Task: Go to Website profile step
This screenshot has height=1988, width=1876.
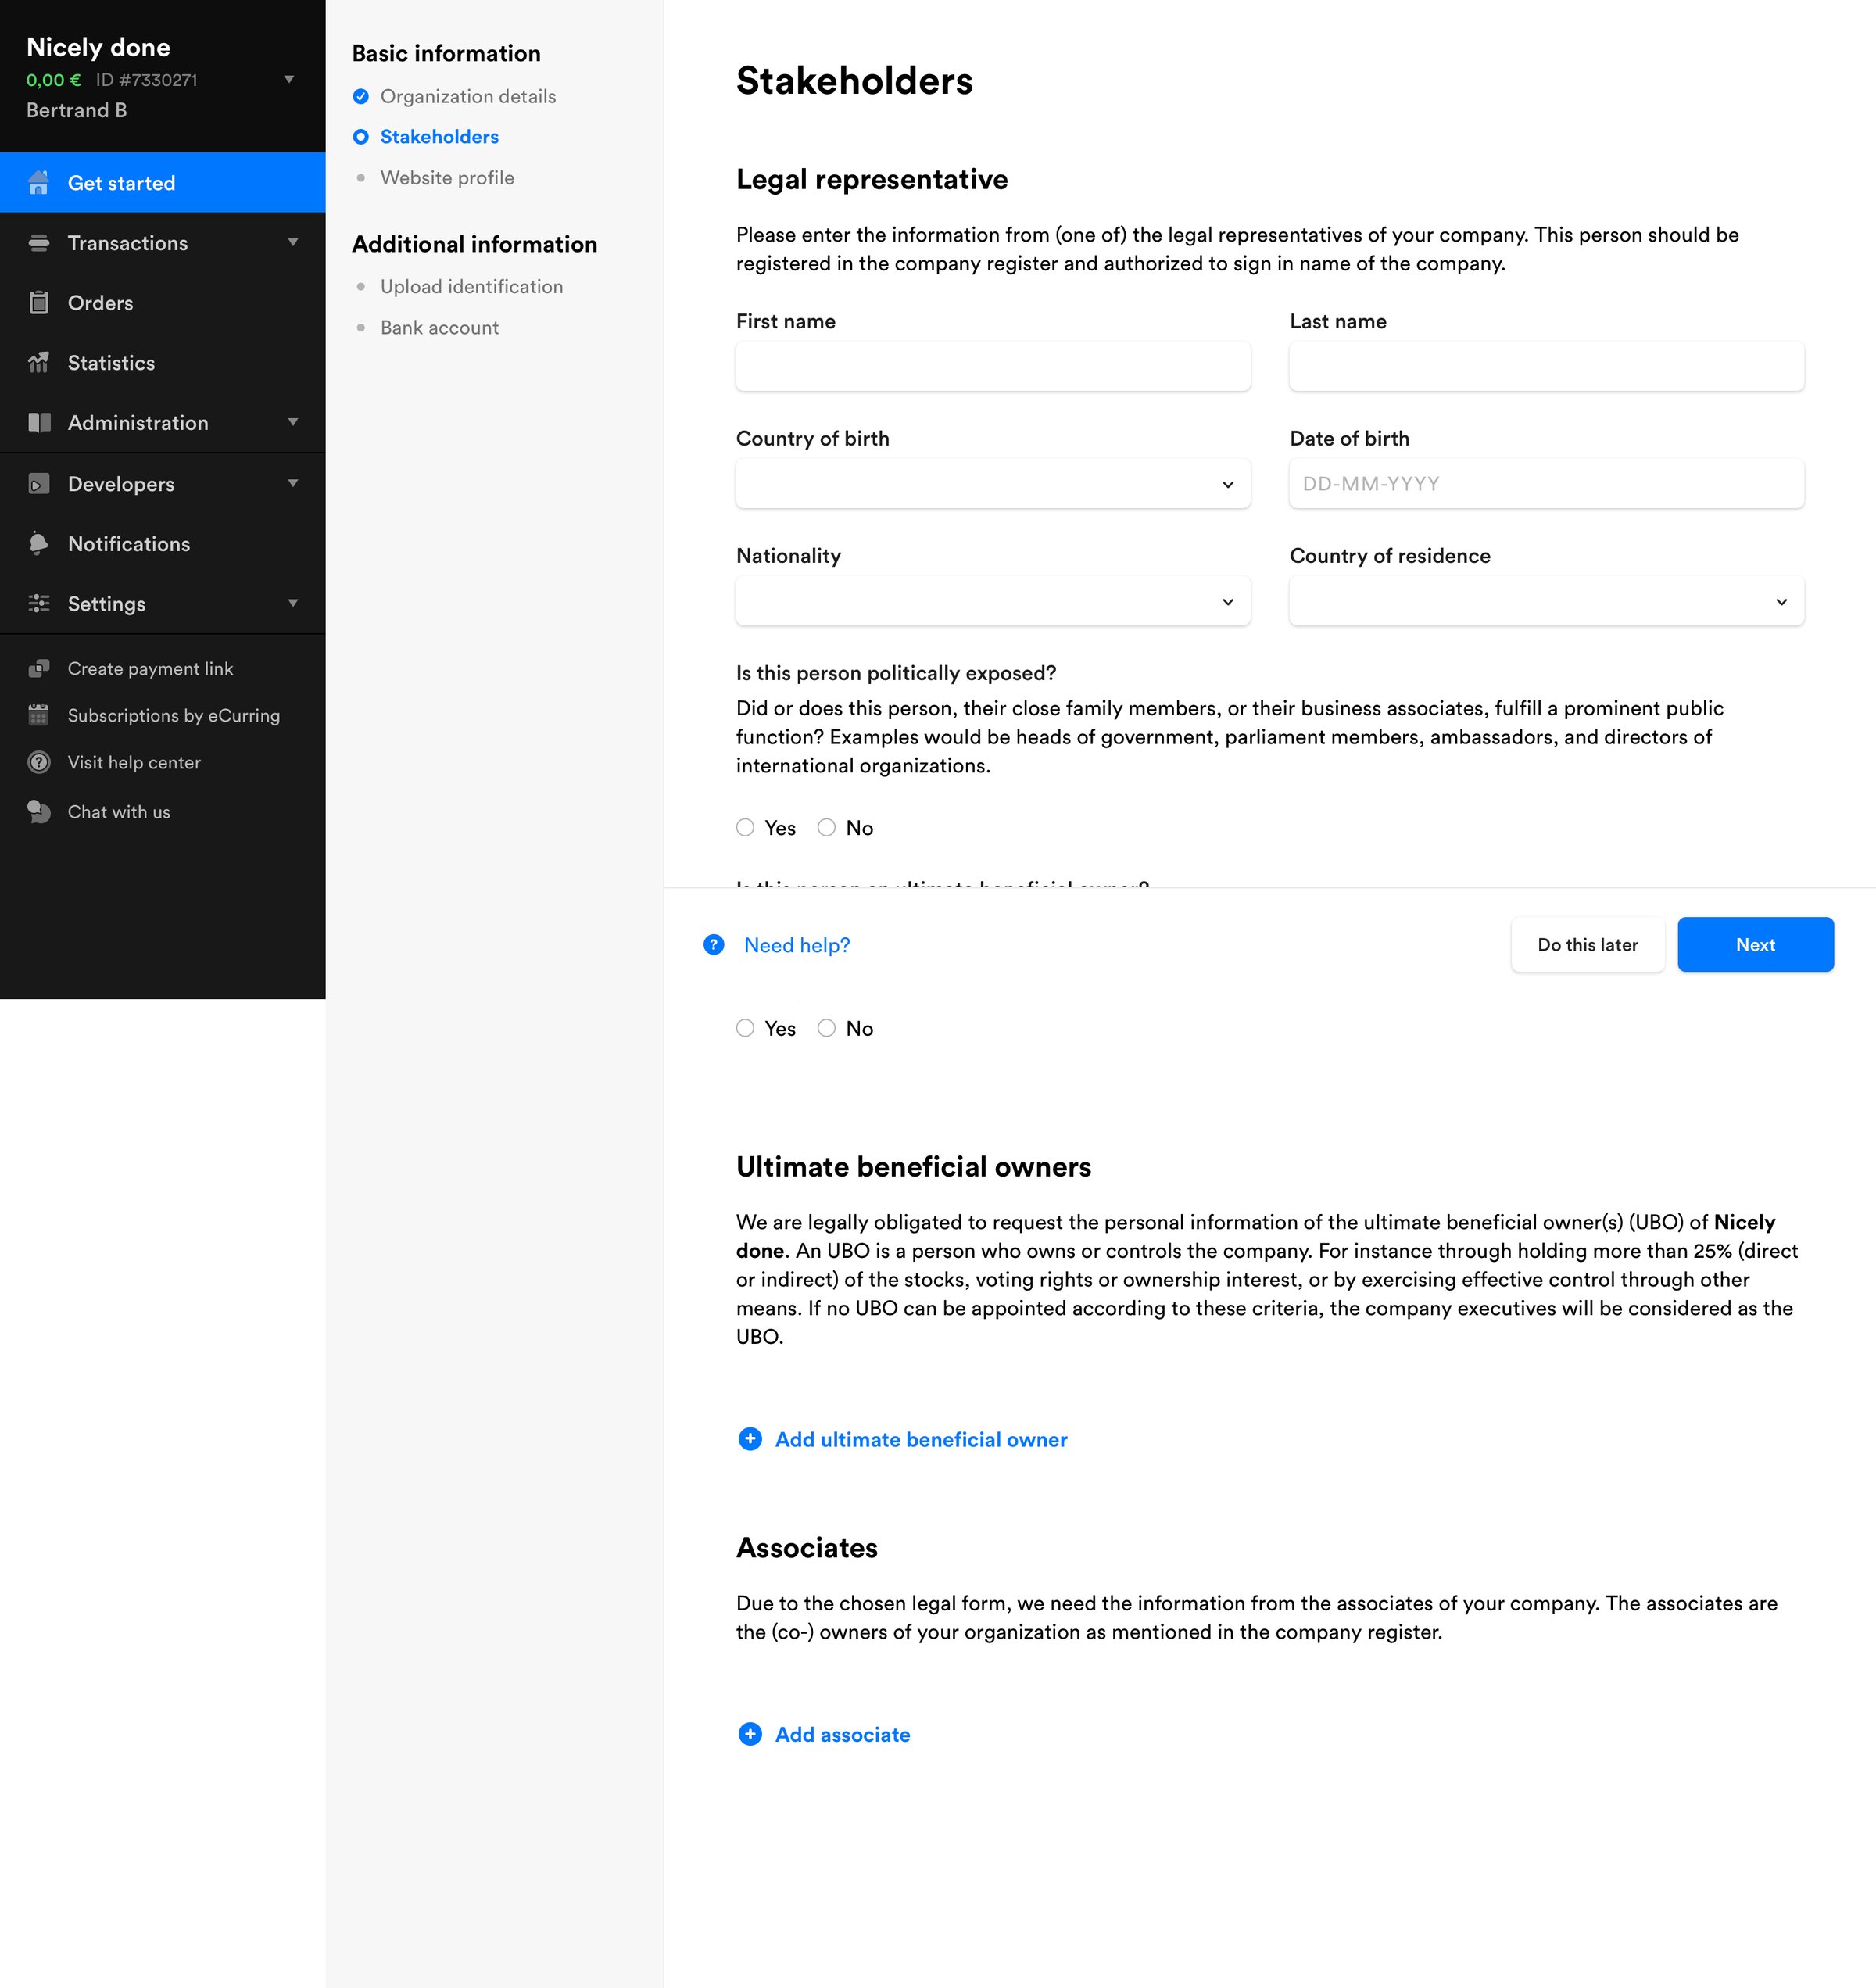Action: [x=447, y=178]
